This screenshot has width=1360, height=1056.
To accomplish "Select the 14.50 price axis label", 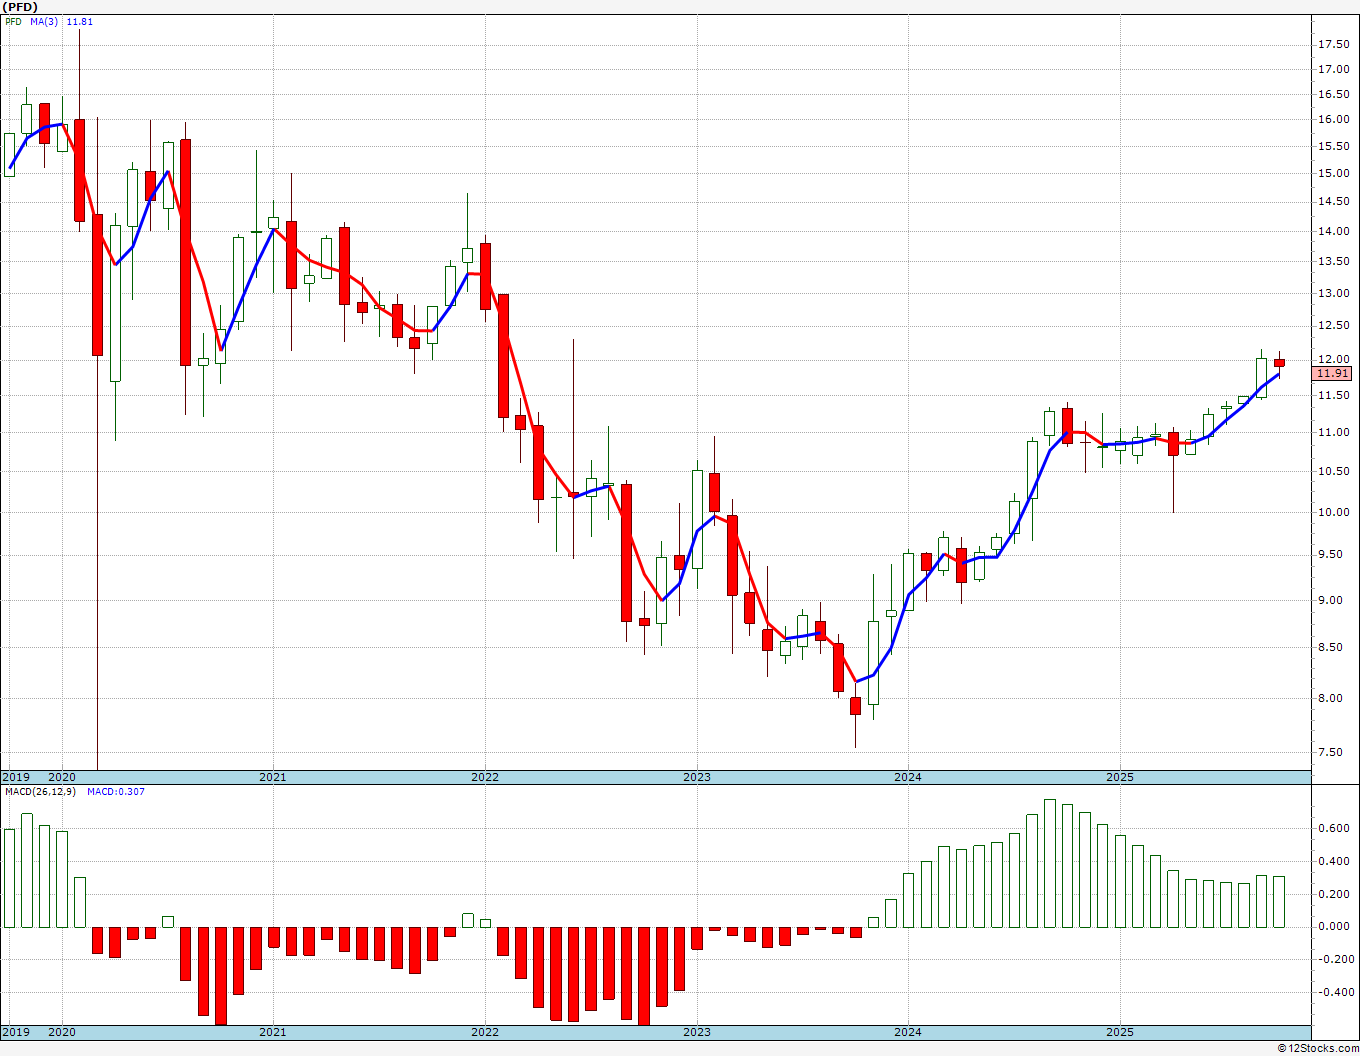I will click(1333, 201).
